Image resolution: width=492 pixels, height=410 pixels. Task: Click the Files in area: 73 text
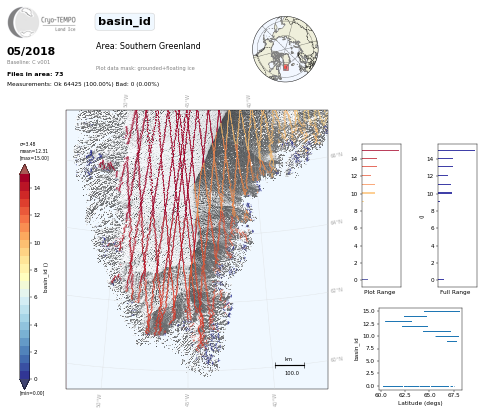35,74
